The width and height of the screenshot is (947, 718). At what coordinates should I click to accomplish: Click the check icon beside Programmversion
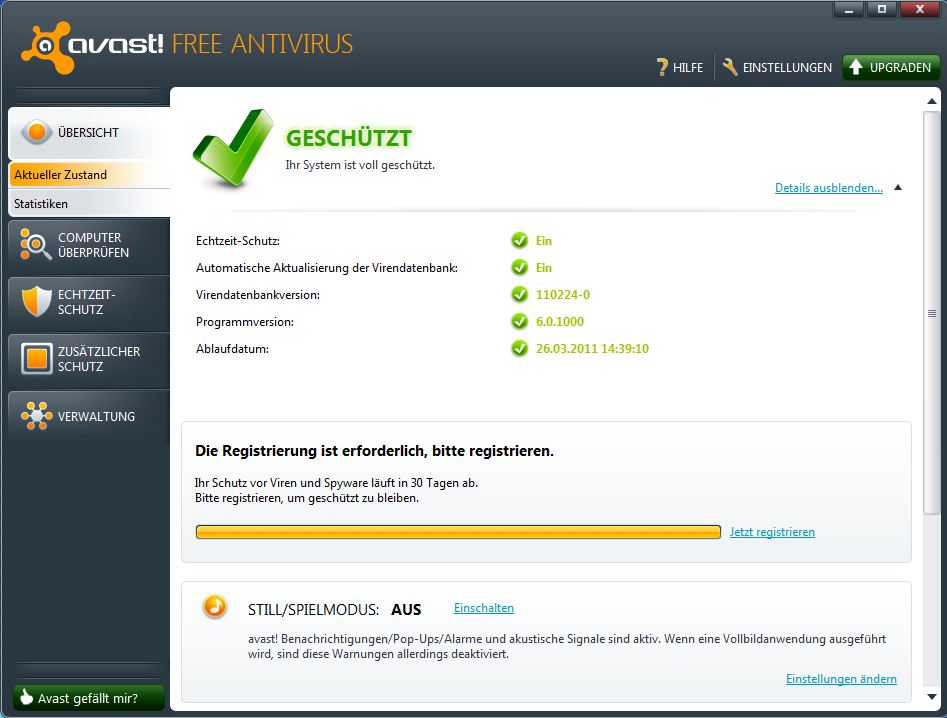tap(519, 321)
